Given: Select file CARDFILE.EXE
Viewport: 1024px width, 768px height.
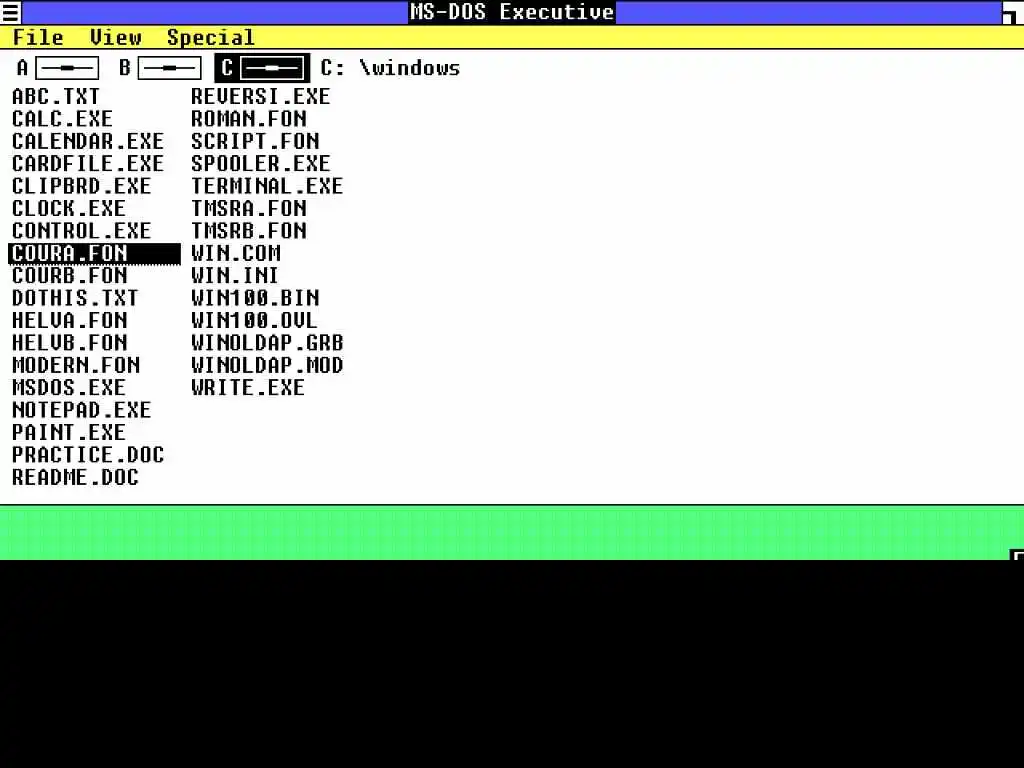Looking at the screenshot, I should click(x=88, y=163).
